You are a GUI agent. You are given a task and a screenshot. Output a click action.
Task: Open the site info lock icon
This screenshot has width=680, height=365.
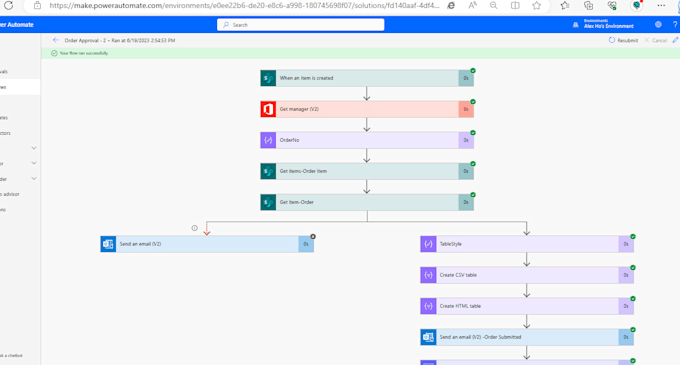coord(37,6)
